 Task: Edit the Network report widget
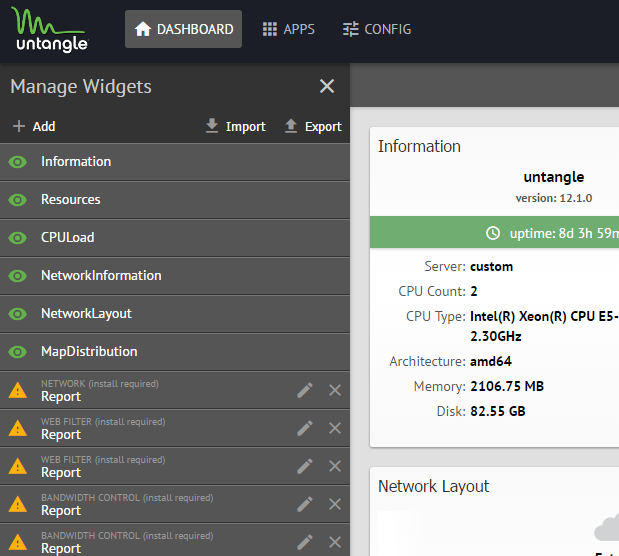pyautogui.click(x=305, y=390)
